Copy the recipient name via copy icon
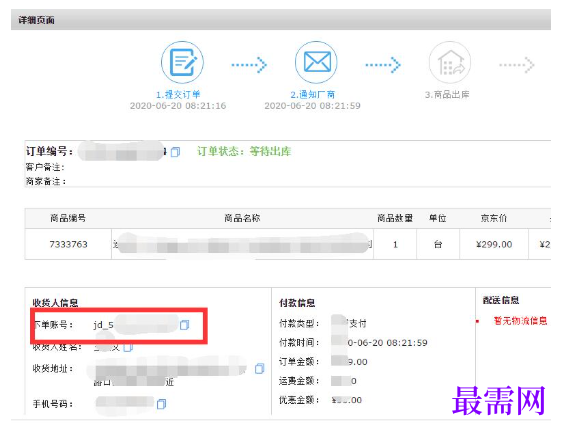Viewport: 564px width, 432px height. click(x=128, y=347)
